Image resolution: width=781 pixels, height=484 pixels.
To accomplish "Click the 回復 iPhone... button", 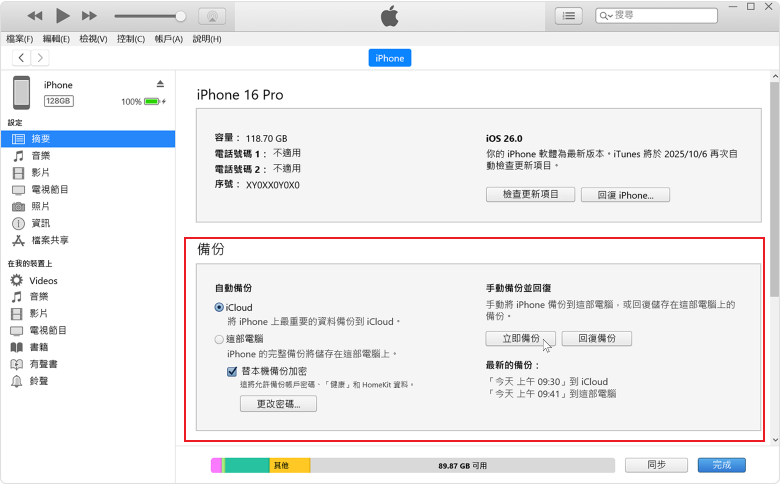I will (625, 195).
